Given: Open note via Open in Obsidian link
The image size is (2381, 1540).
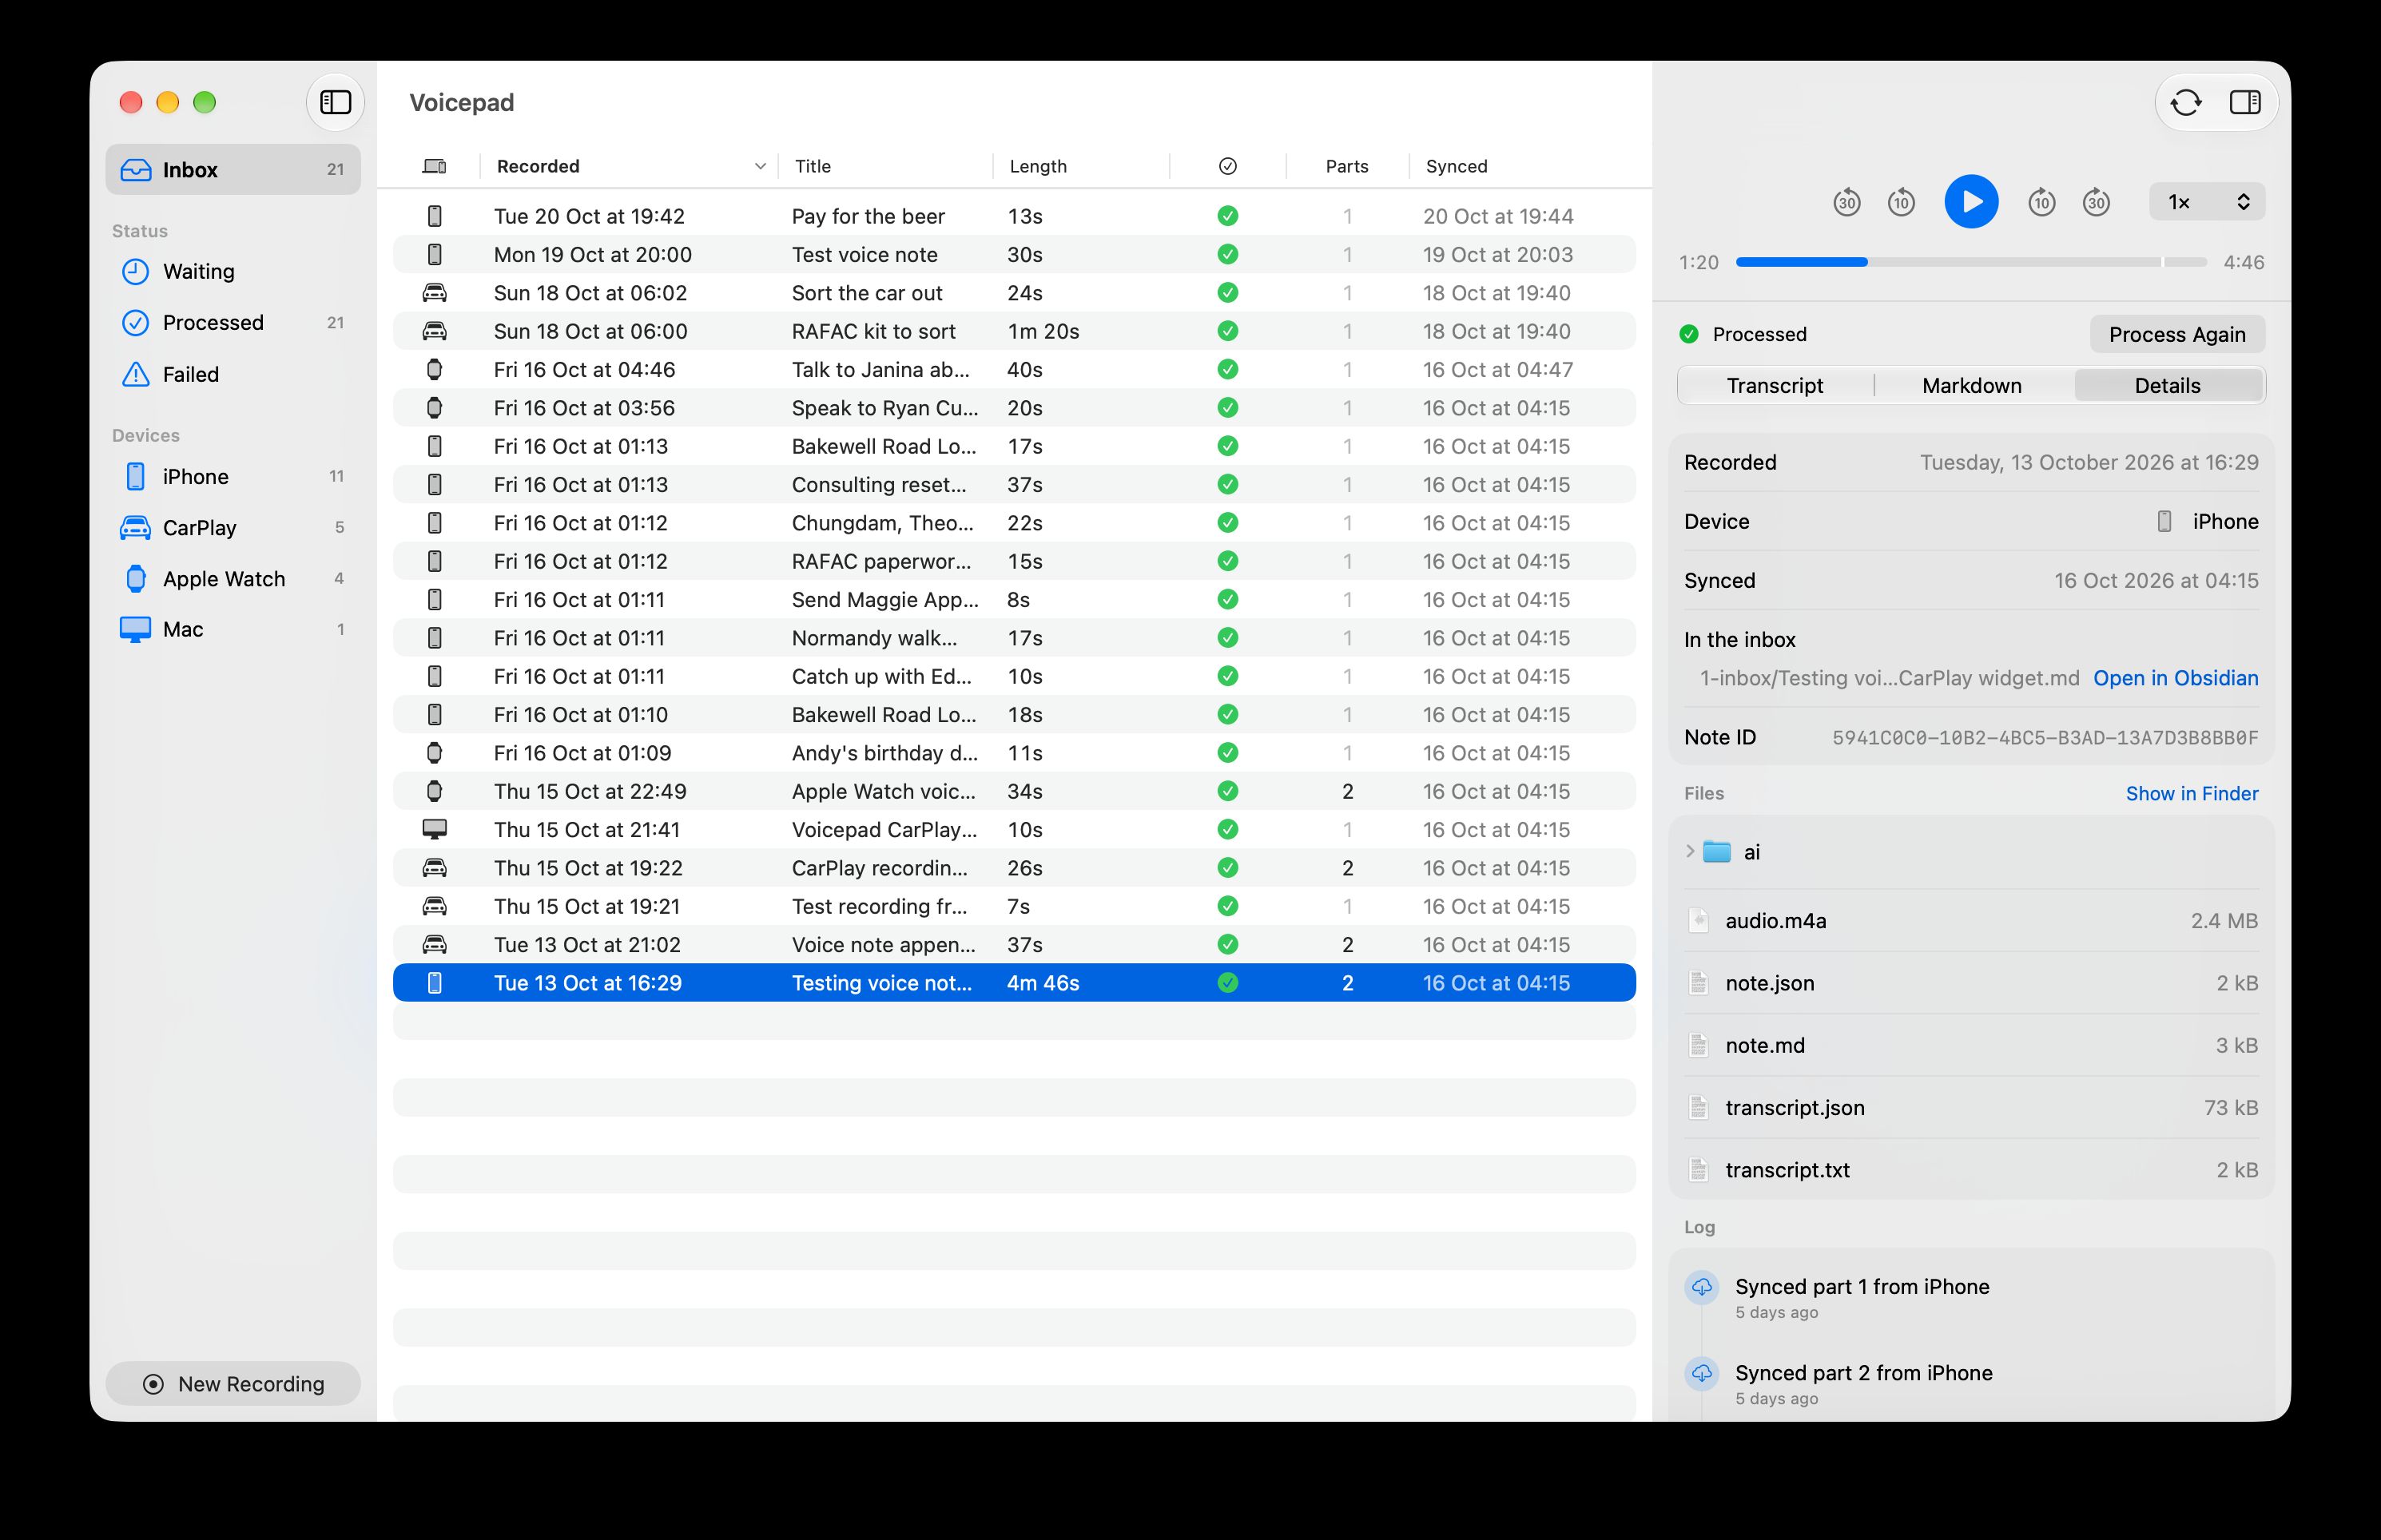Looking at the screenshot, I should tap(2175, 679).
